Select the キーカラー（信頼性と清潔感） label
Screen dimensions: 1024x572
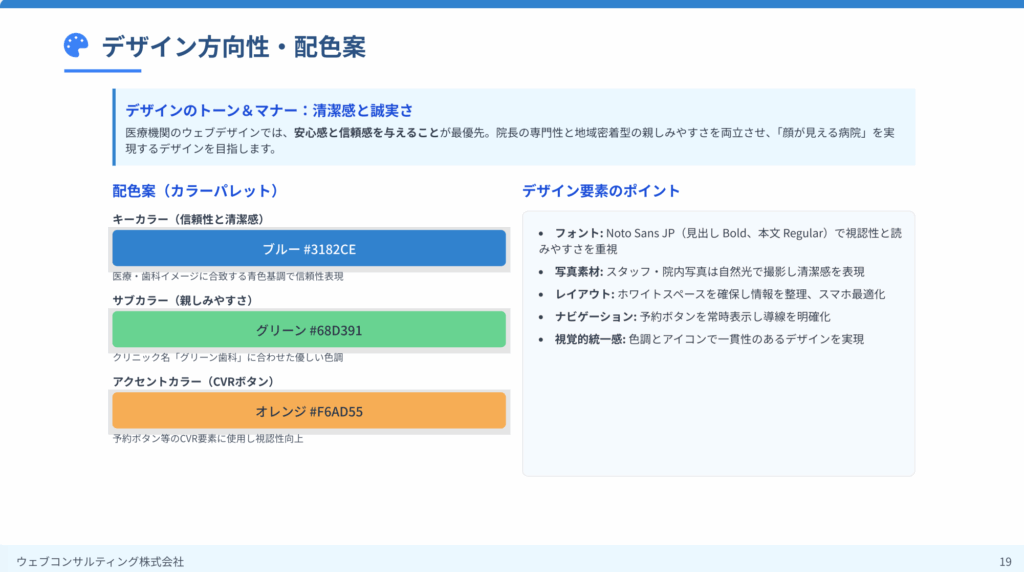pos(188,219)
